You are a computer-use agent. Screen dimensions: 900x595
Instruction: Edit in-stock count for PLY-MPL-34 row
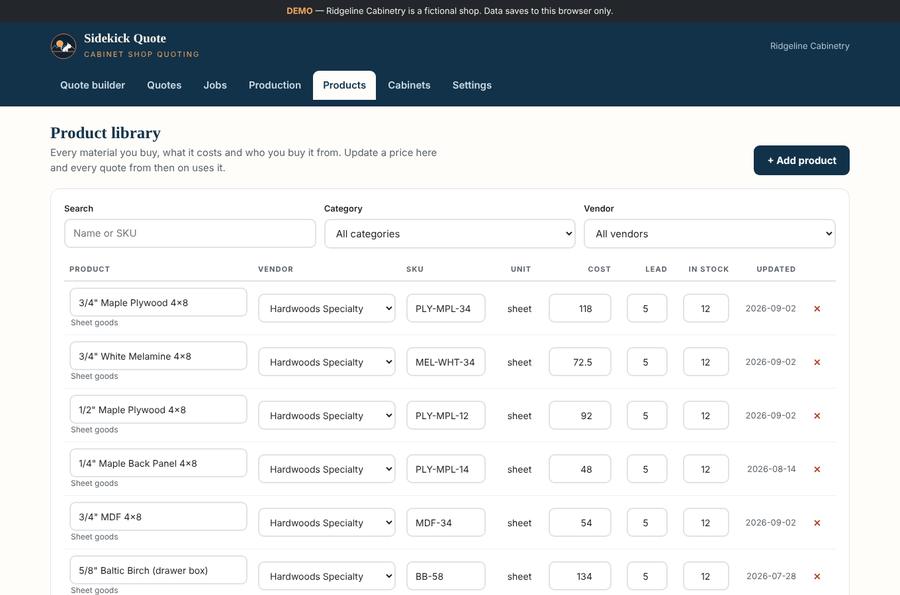706,309
